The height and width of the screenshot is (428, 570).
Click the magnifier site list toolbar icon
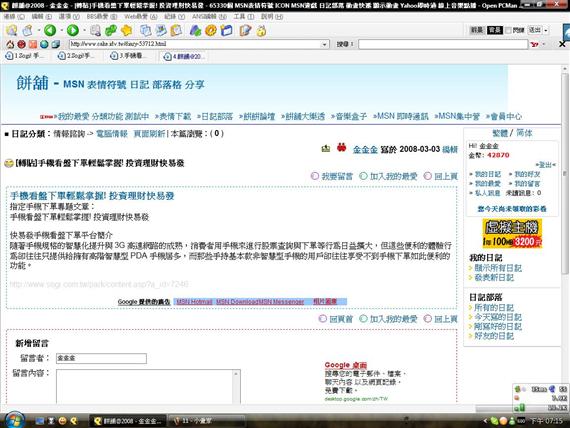12,30
